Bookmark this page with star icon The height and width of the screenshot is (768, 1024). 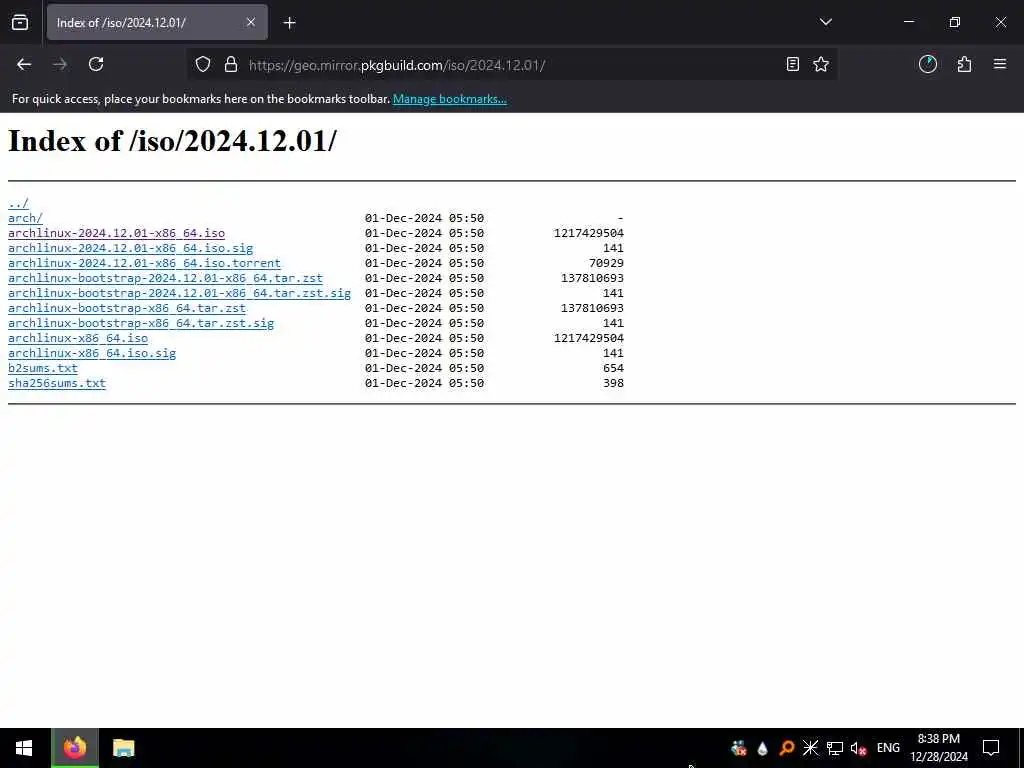tap(821, 64)
